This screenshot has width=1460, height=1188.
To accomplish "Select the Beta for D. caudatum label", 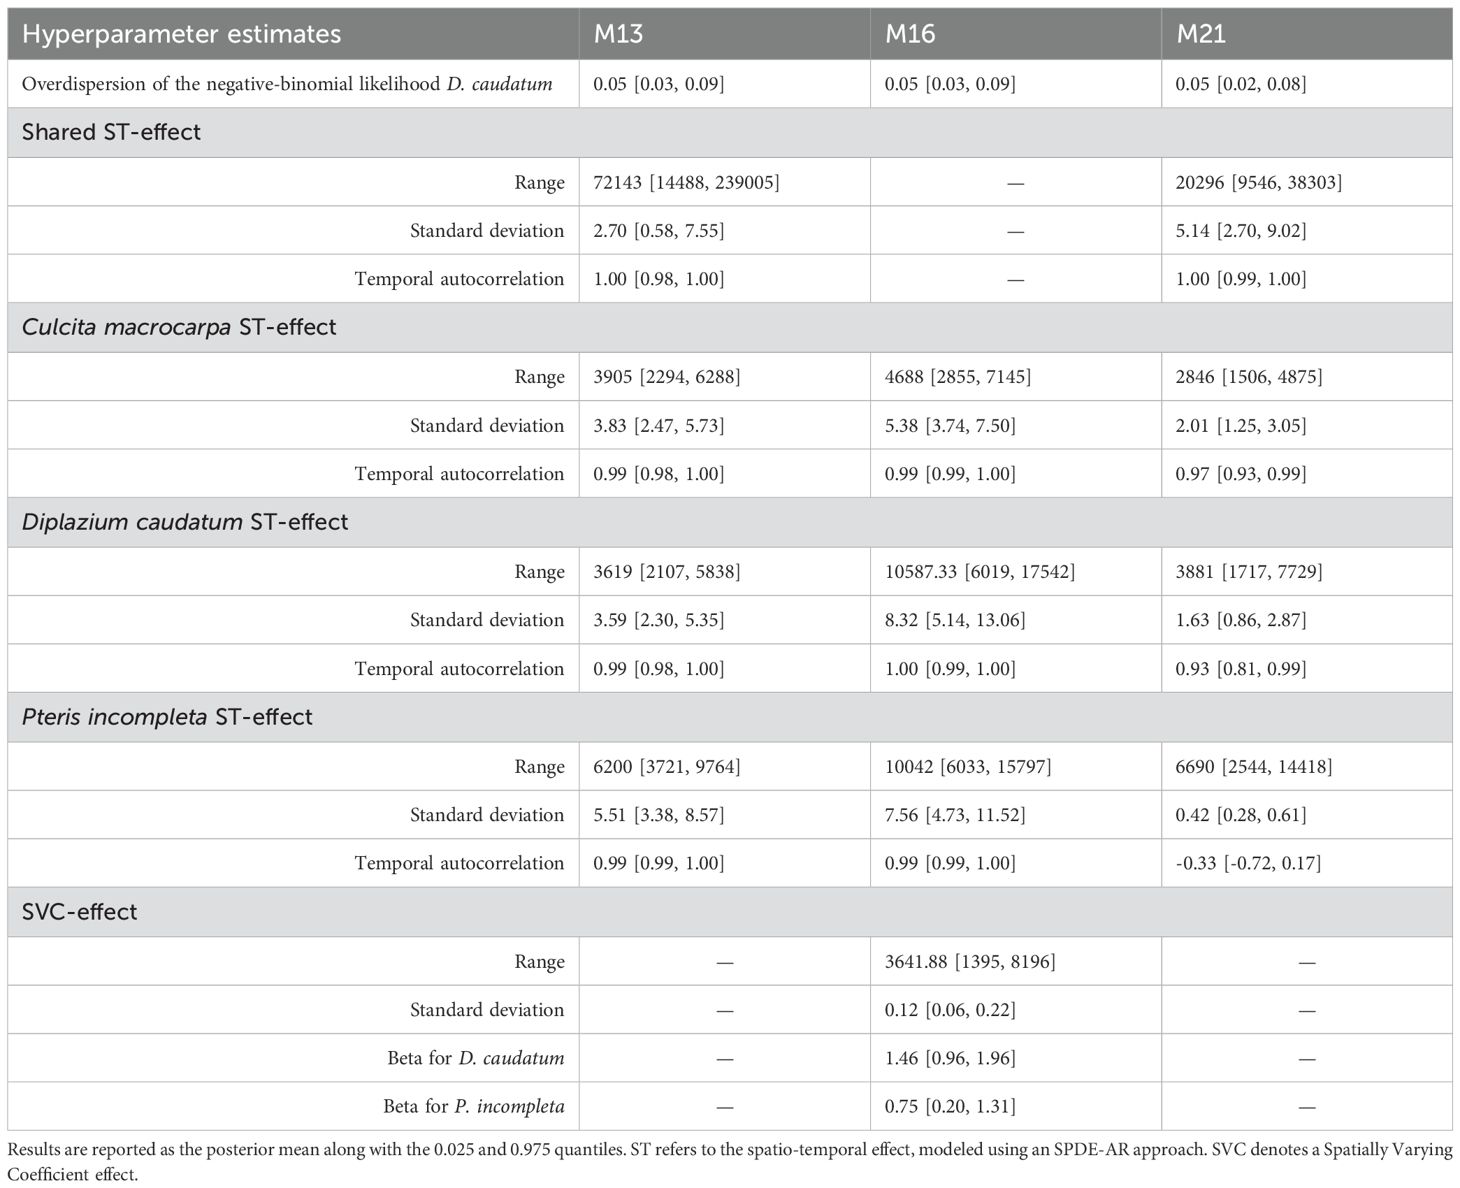I will 475,1058.
